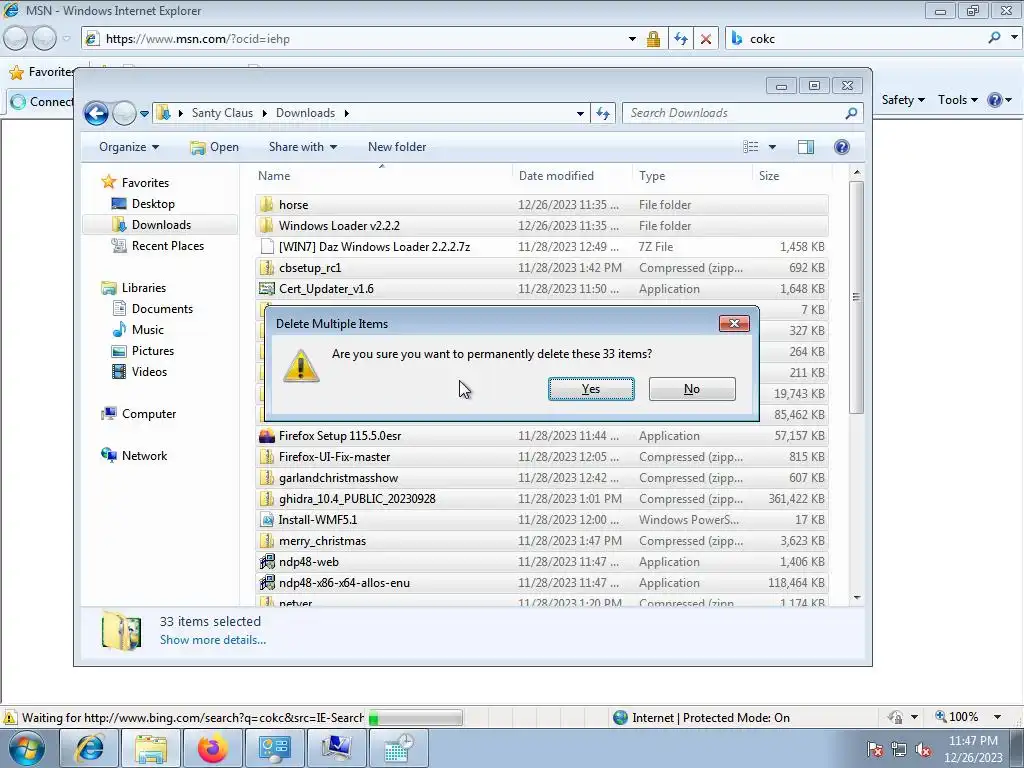Viewport: 1024px width, 768px height.
Task: Select Firefox-UI-Fix-master zip
Action: [x=542, y=456]
